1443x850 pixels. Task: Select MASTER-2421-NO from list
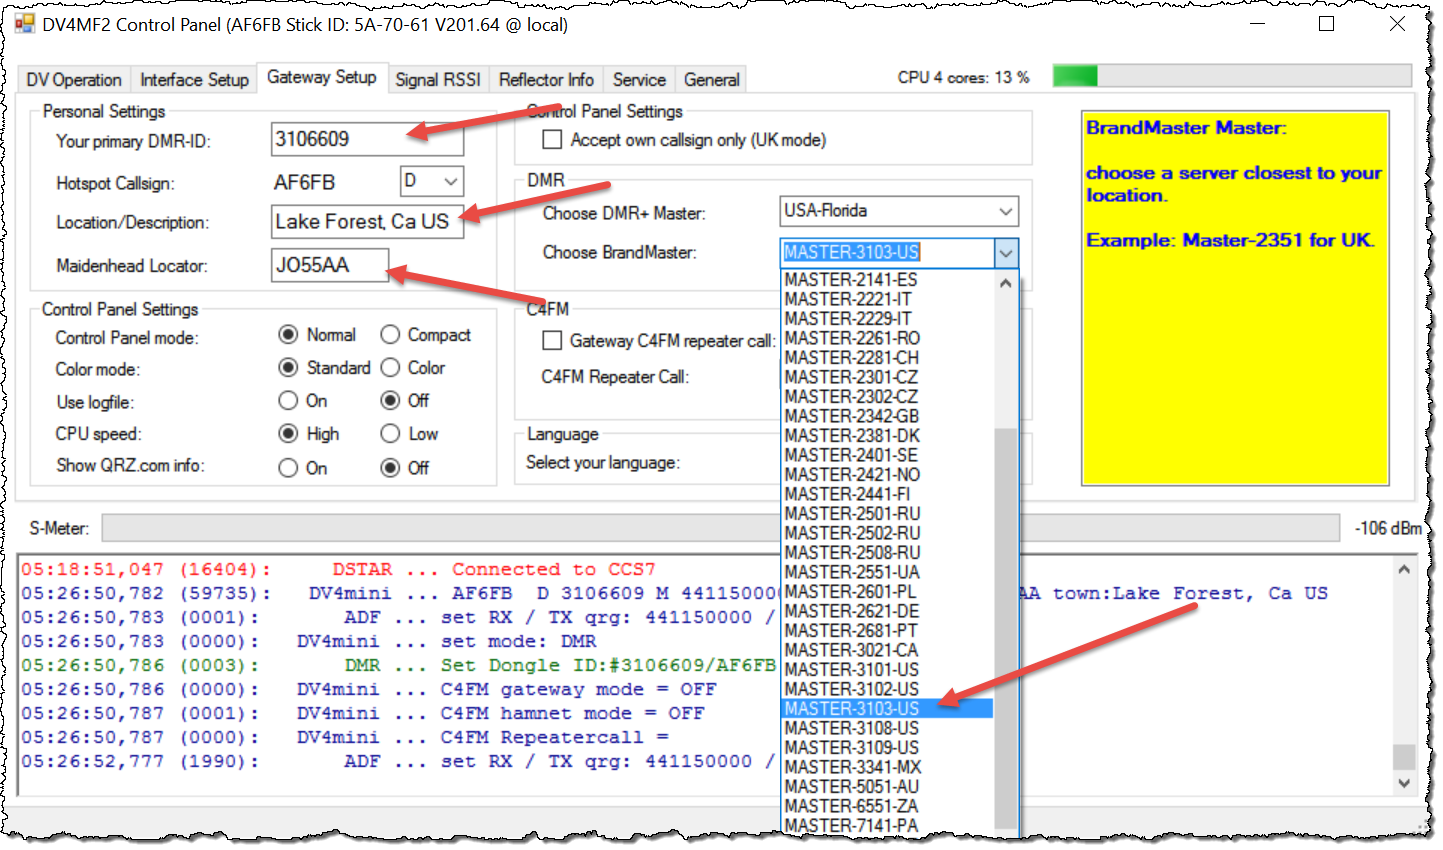(x=887, y=474)
